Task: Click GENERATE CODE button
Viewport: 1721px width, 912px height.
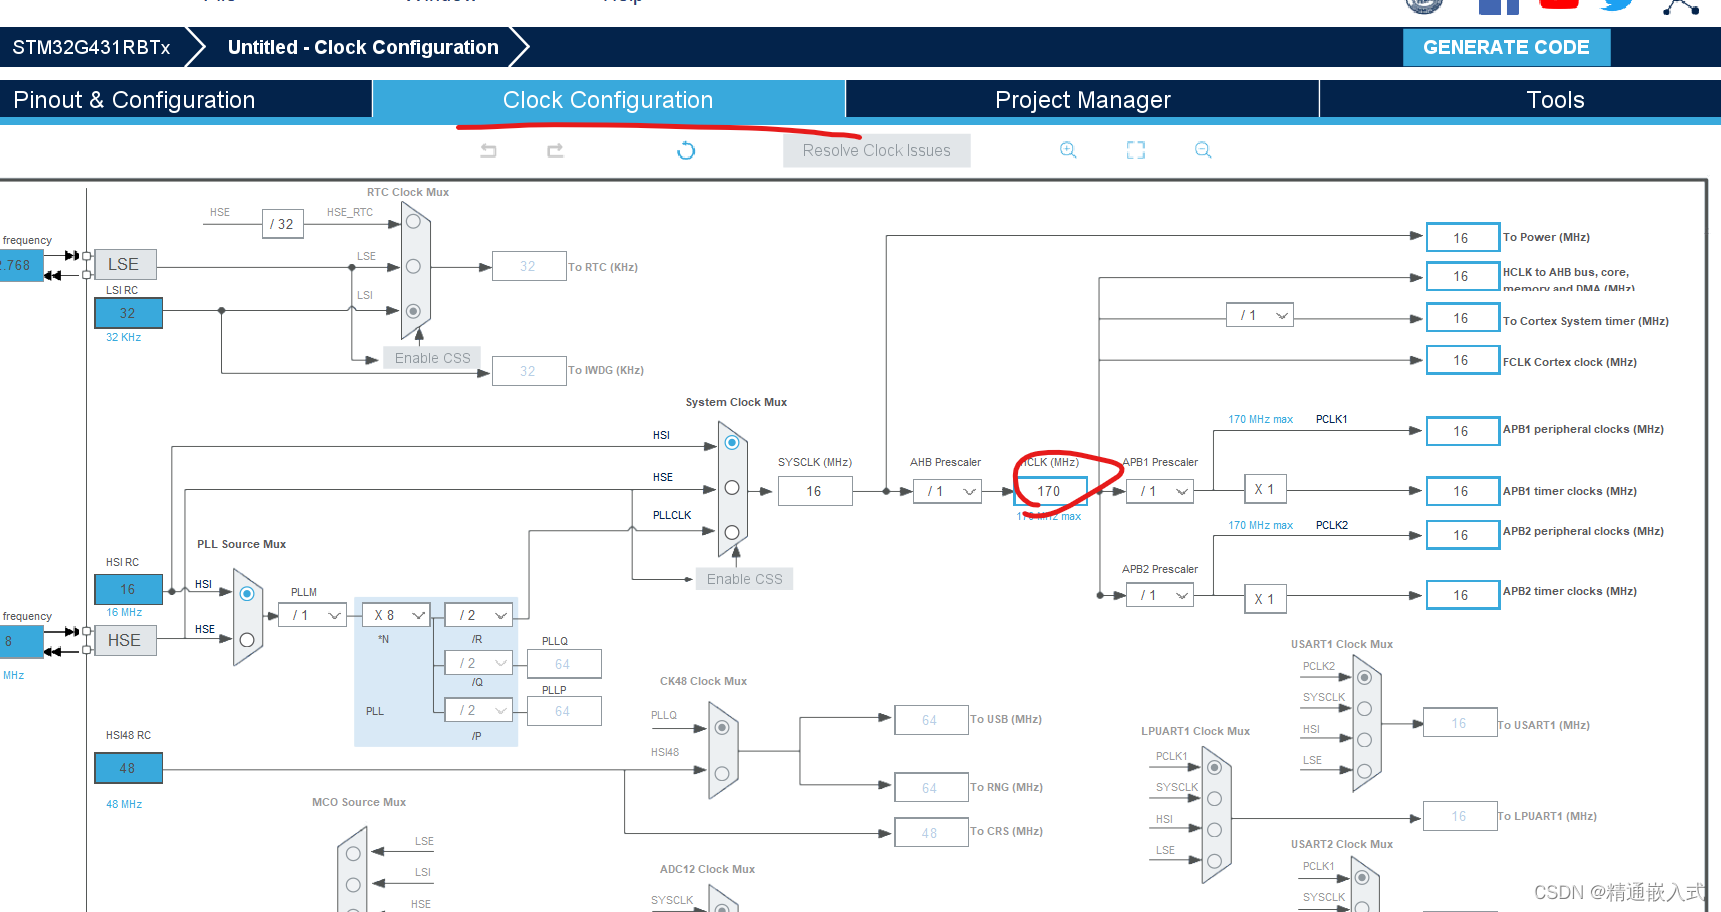Action: tap(1506, 47)
